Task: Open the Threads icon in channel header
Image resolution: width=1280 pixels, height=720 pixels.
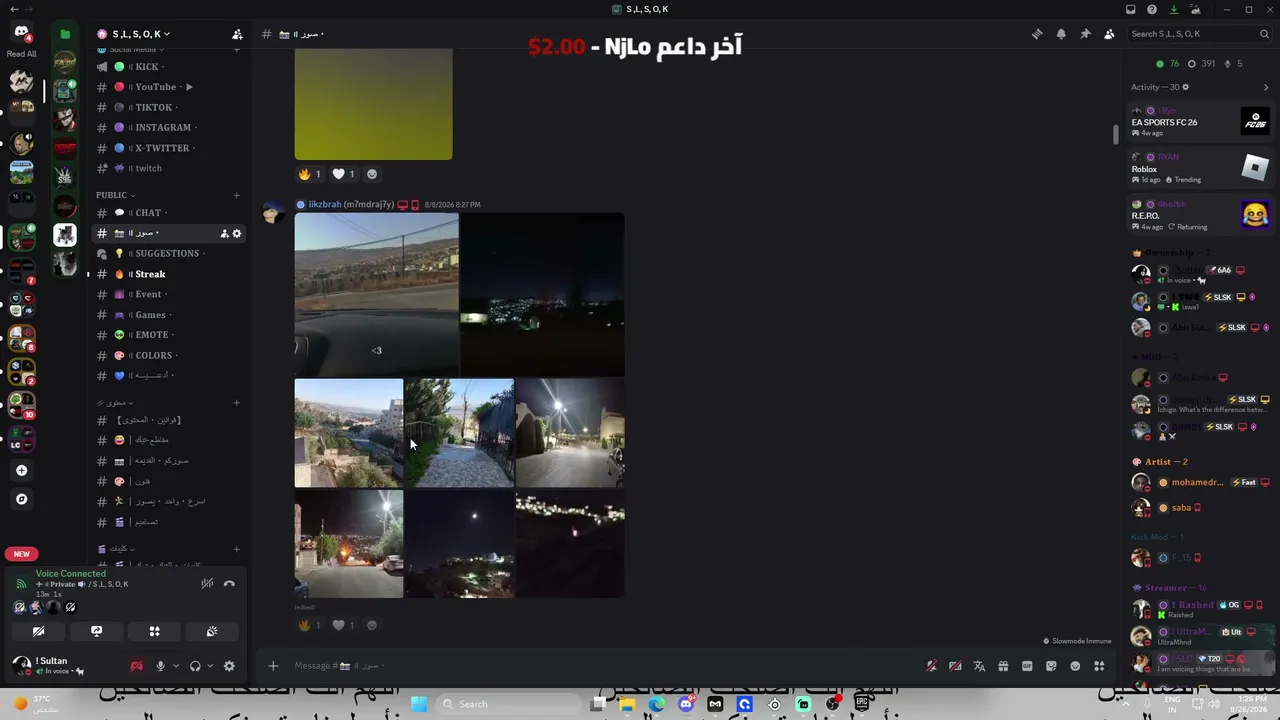Action: tap(1037, 34)
